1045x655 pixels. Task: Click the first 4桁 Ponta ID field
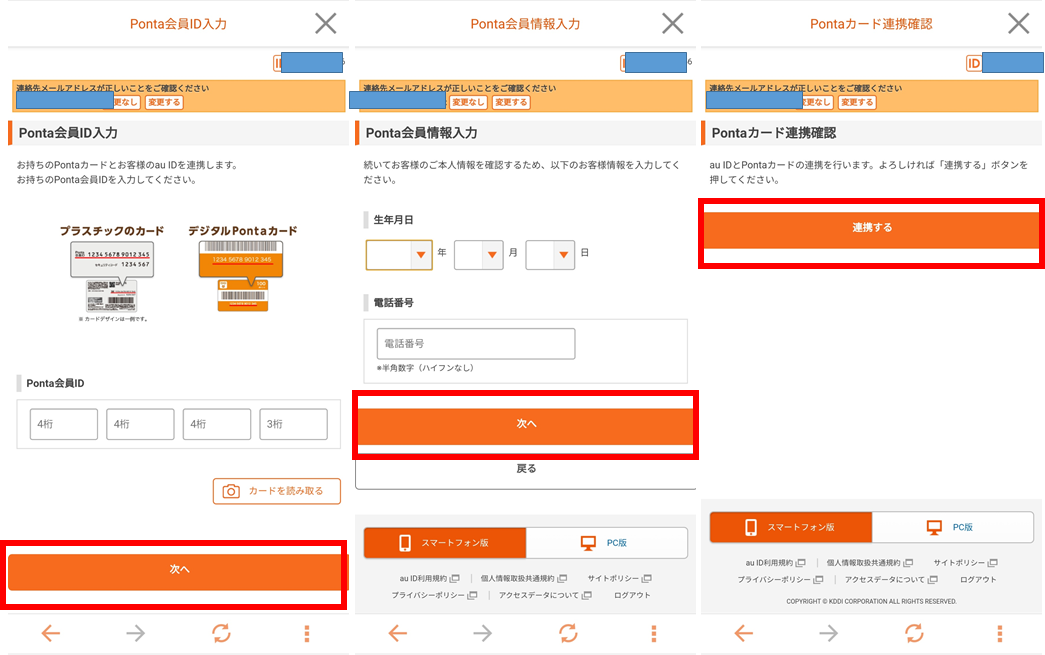pos(64,424)
